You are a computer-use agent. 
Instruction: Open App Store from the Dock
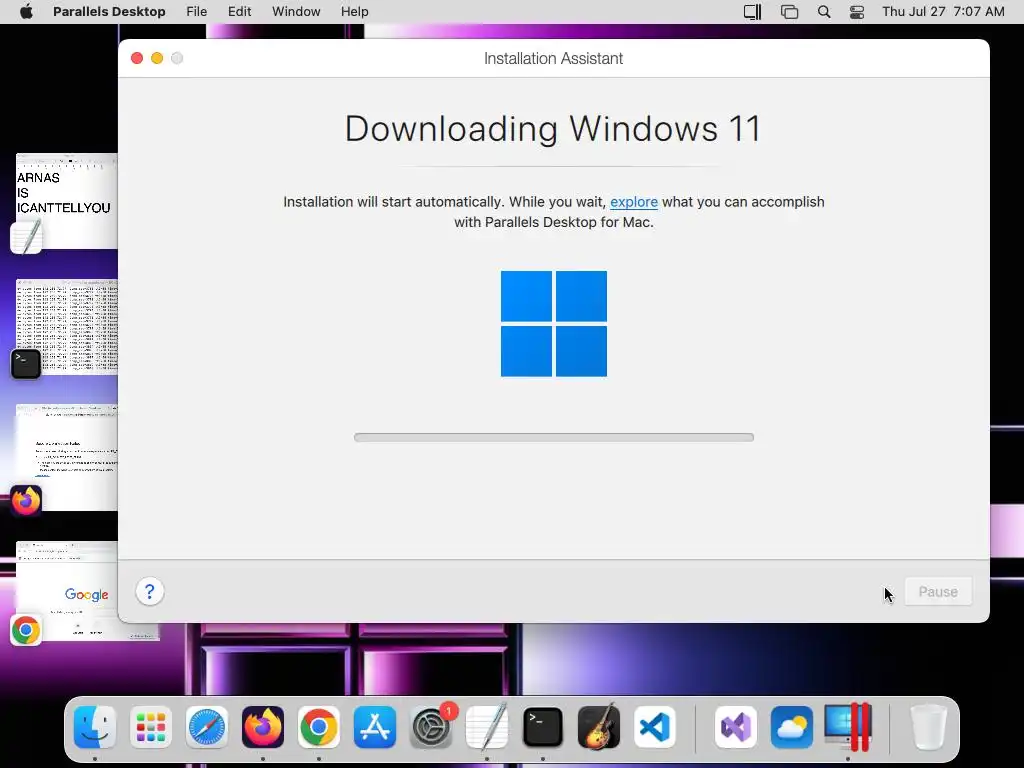click(x=375, y=727)
